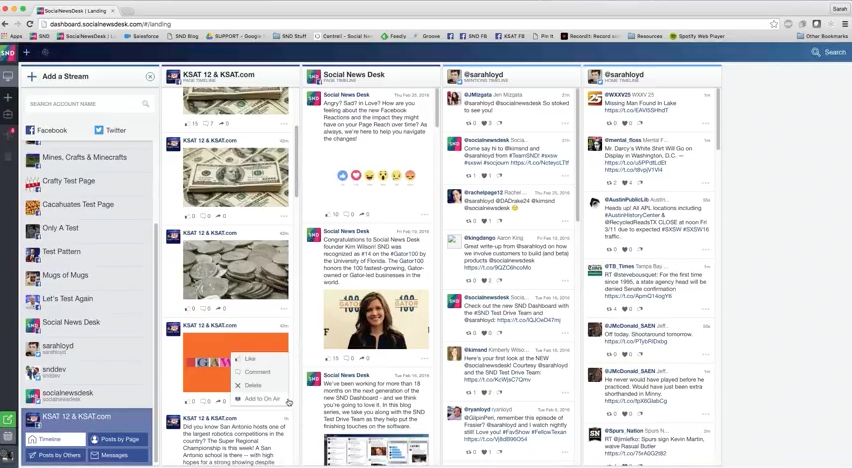Reply to the JMizgata tweet
The width and height of the screenshot is (852, 468).
pyautogui.click(x=500, y=123)
